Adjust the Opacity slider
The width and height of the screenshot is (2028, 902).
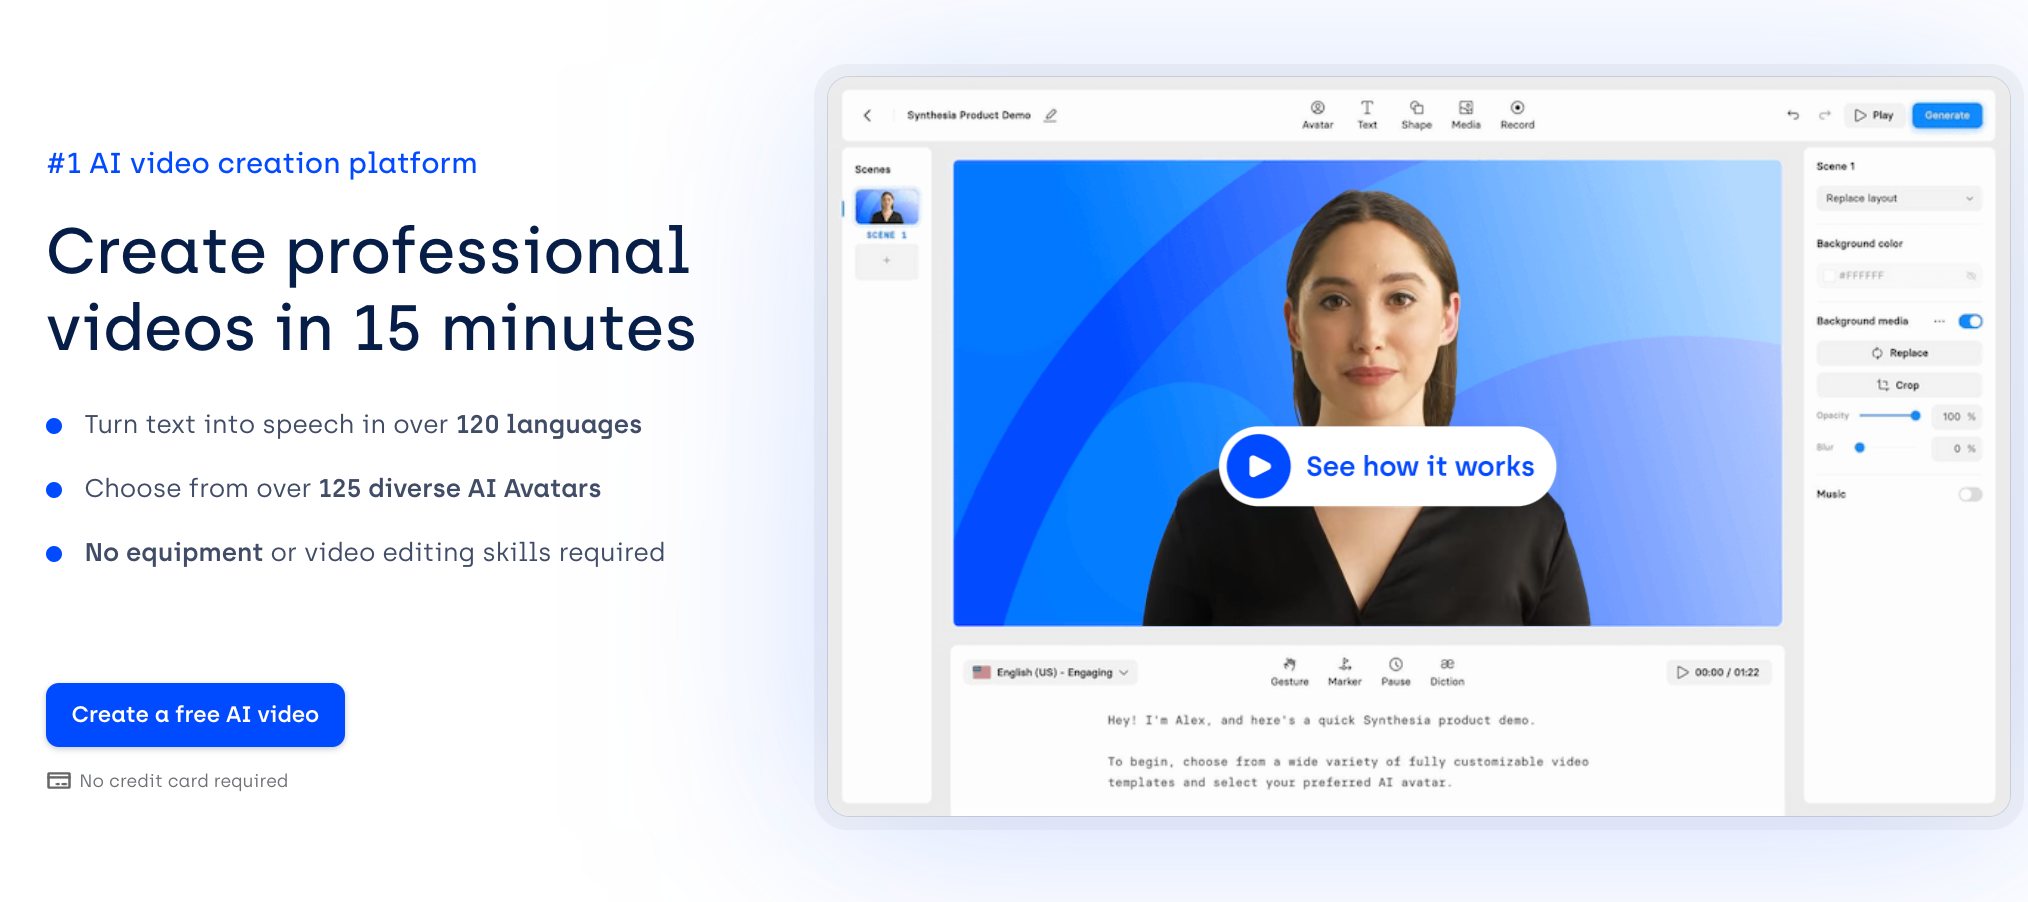[1889, 415]
